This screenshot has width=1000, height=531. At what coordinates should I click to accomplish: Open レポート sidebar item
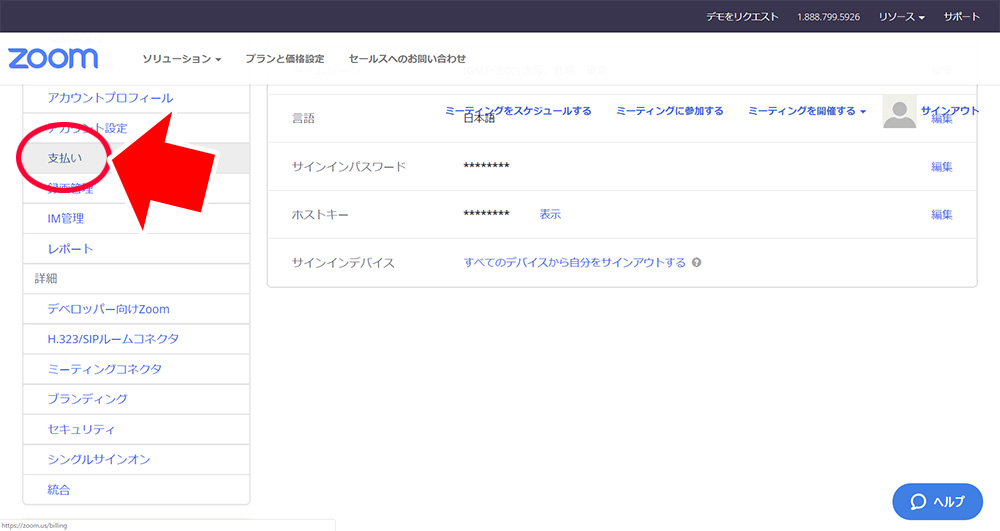pos(70,248)
